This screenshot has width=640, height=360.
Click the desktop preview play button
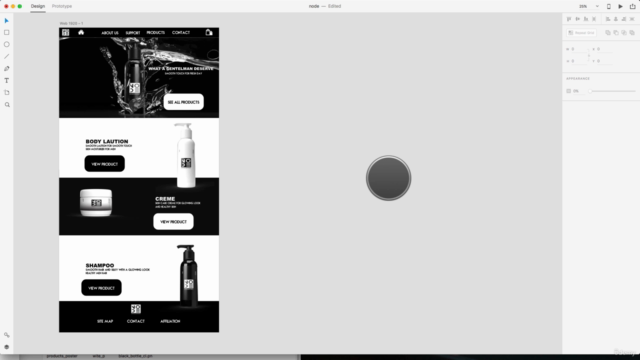620,6
